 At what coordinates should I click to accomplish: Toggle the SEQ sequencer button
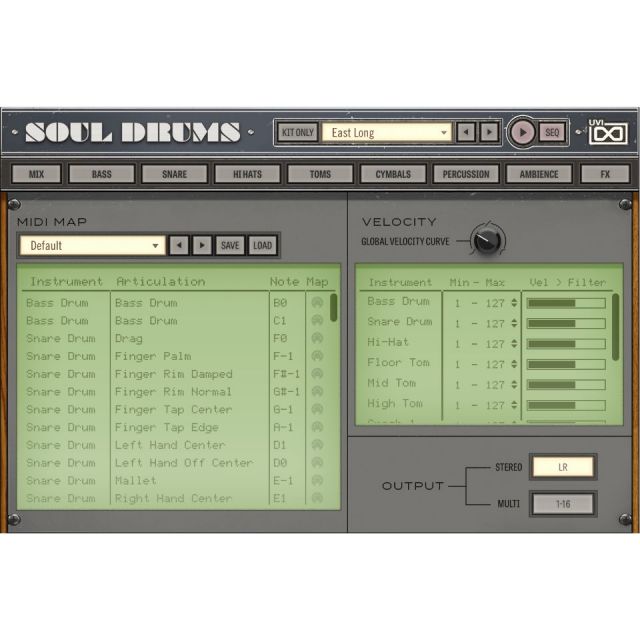pos(552,132)
